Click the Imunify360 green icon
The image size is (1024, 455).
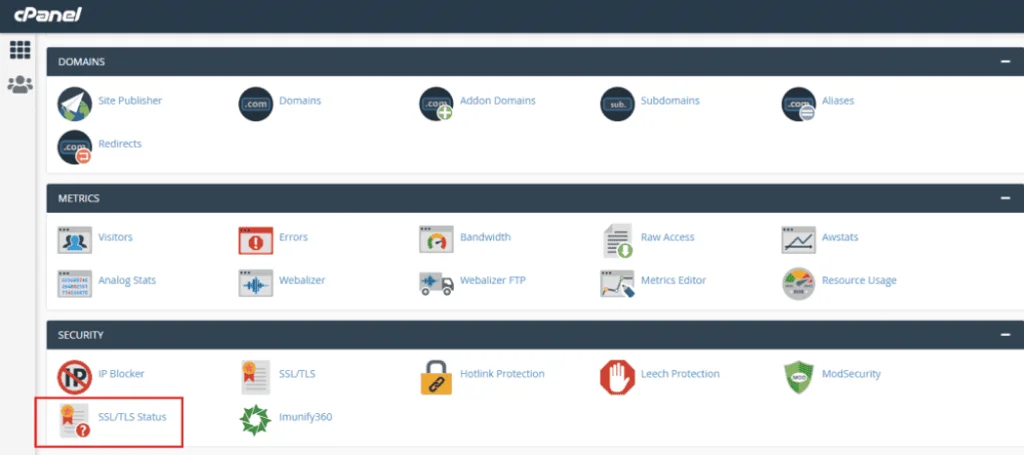255,420
